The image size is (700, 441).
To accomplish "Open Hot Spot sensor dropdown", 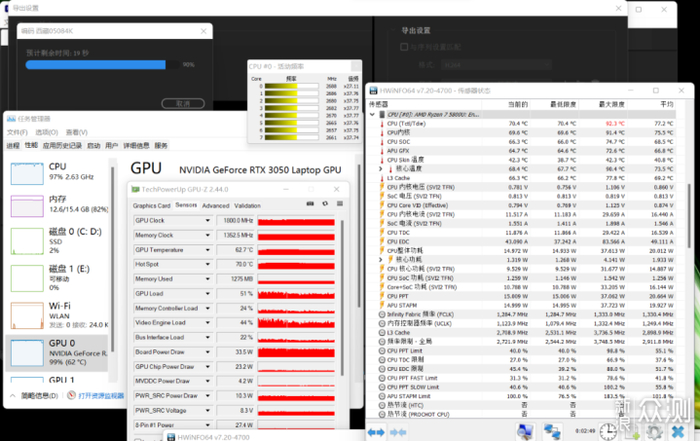I will (x=208, y=264).
